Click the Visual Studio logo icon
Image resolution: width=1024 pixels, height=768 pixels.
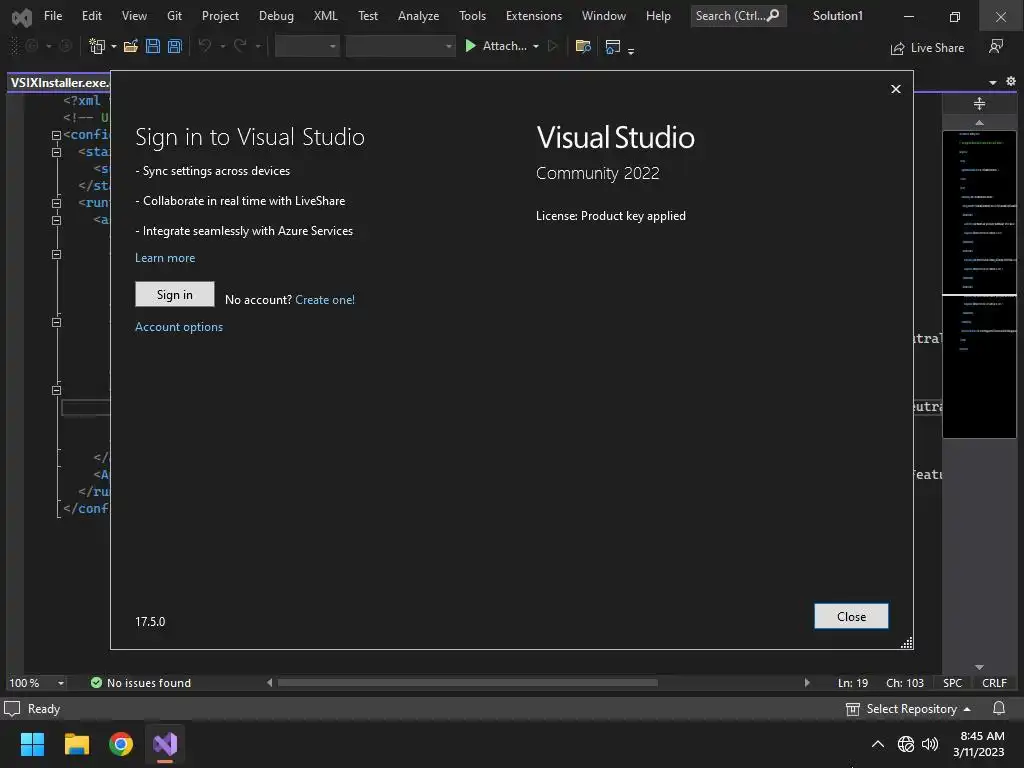(22, 17)
